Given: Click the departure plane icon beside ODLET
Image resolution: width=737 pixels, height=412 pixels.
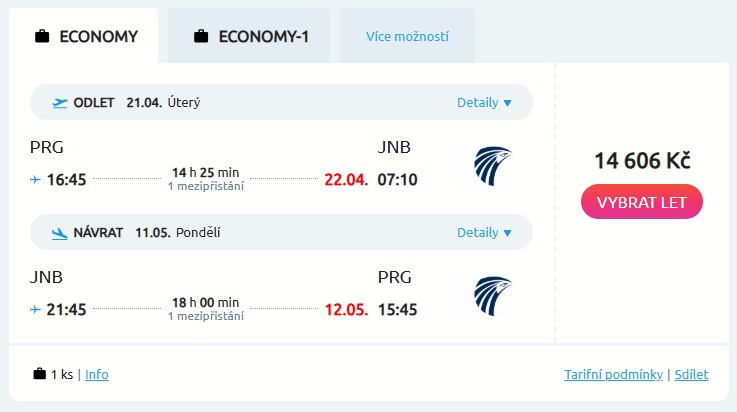Looking at the screenshot, I should pos(60,102).
